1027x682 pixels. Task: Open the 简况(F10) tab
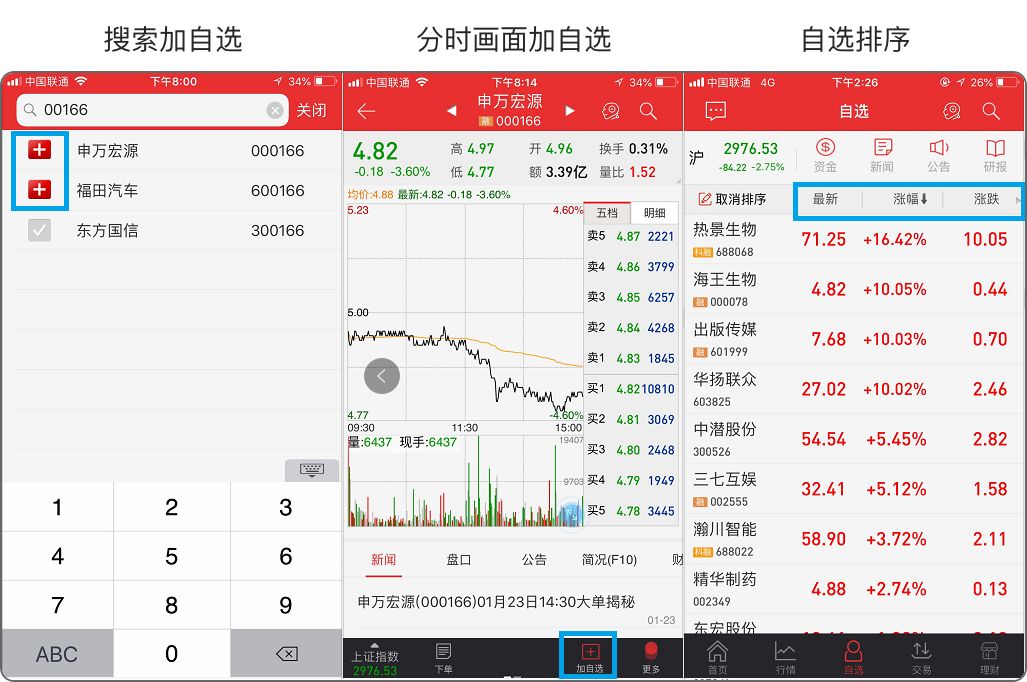[609, 559]
